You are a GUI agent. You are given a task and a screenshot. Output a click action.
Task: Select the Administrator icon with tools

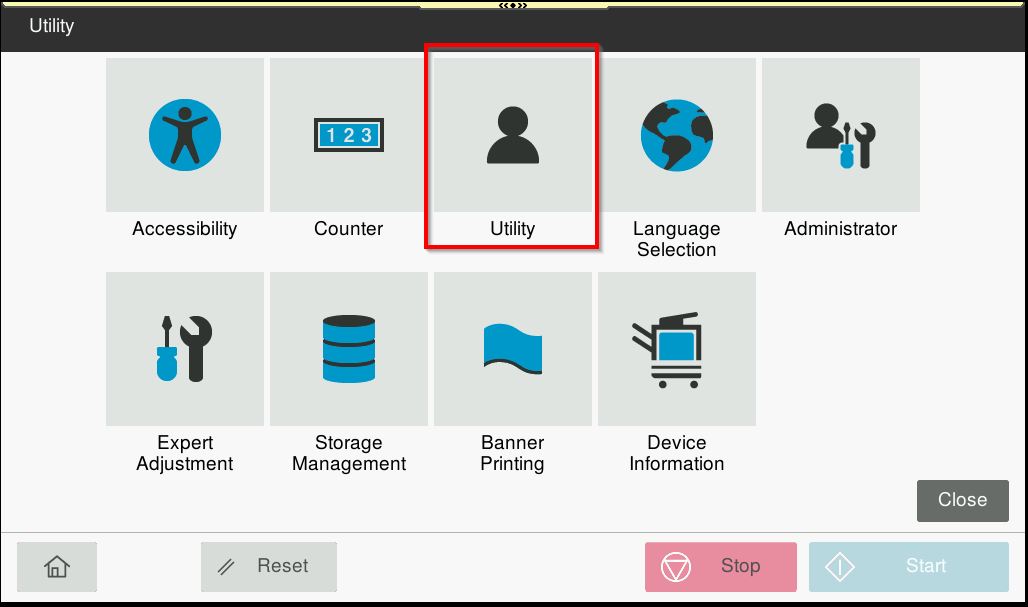coord(841,135)
